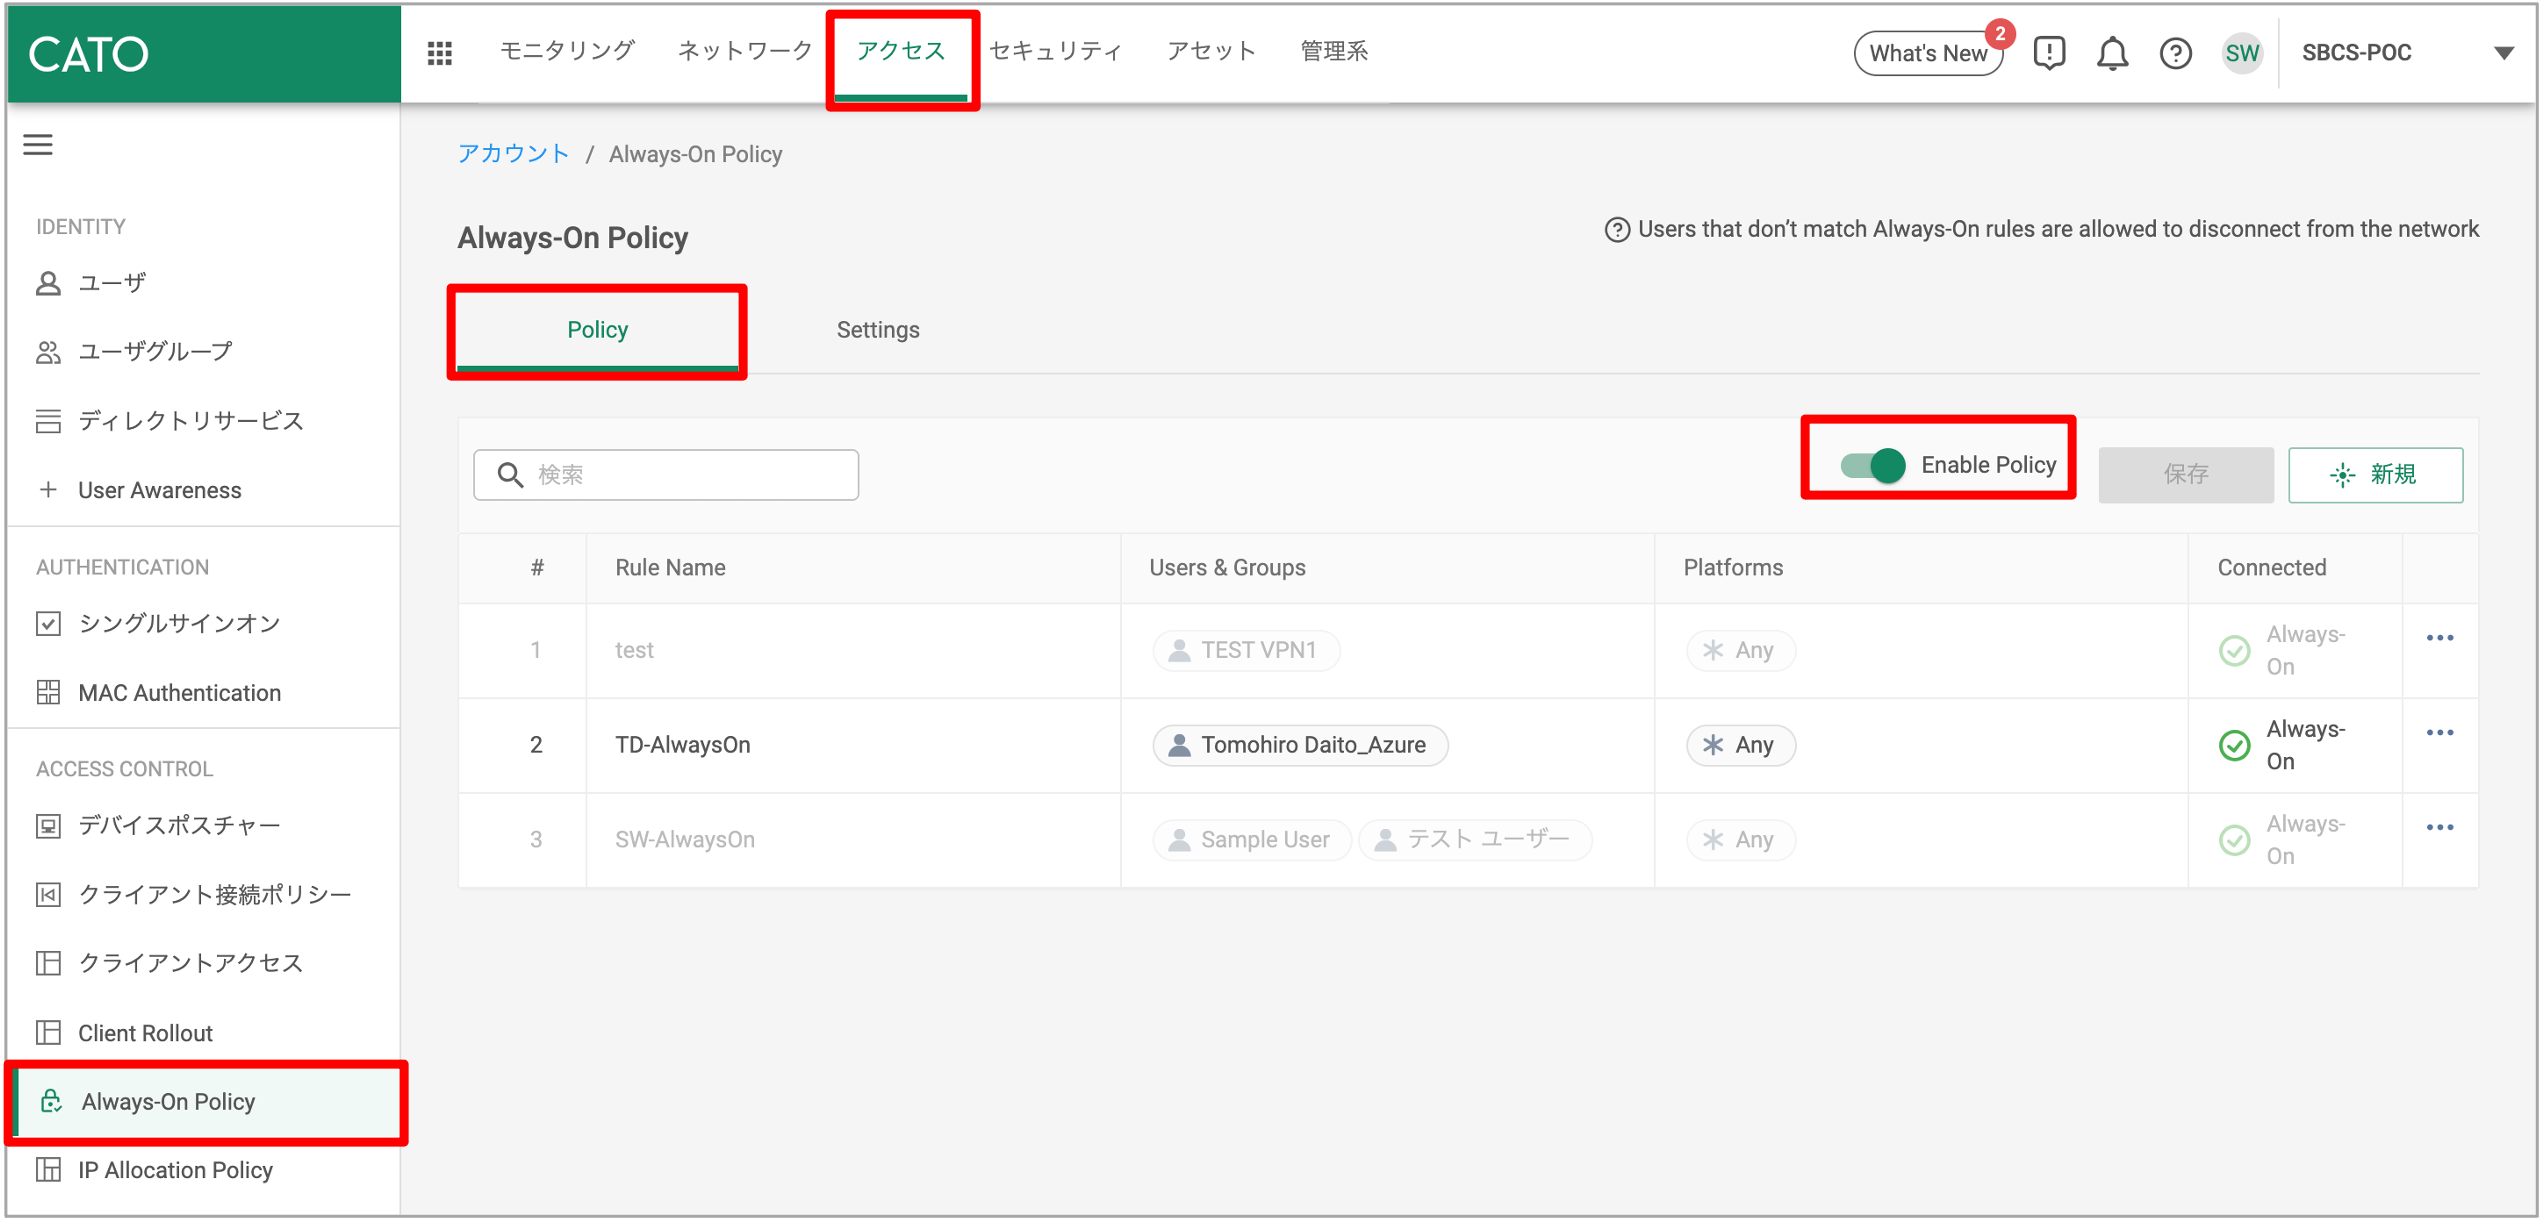Screen dimensions: 2543x1219
Task: Open ディレクトリサービス in the sidebar
Action: (x=204, y=421)
